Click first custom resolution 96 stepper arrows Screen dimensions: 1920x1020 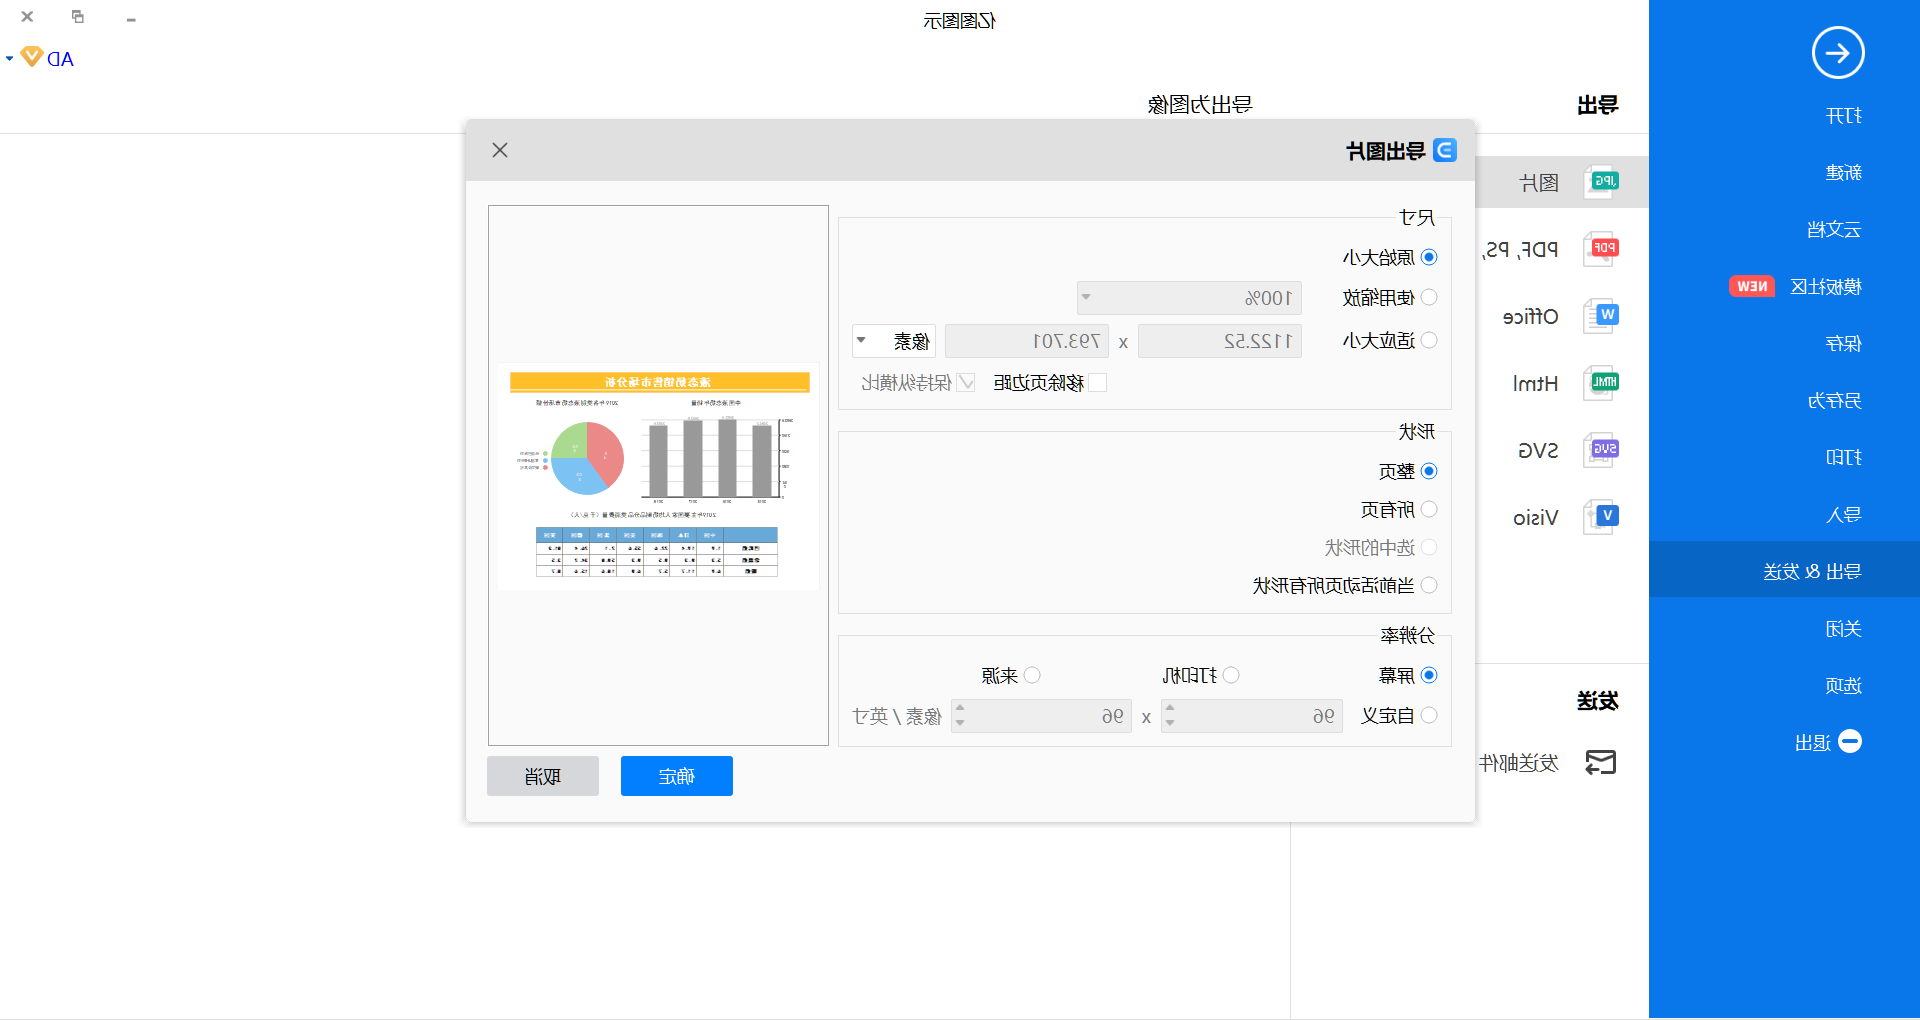coord(1170,716)
